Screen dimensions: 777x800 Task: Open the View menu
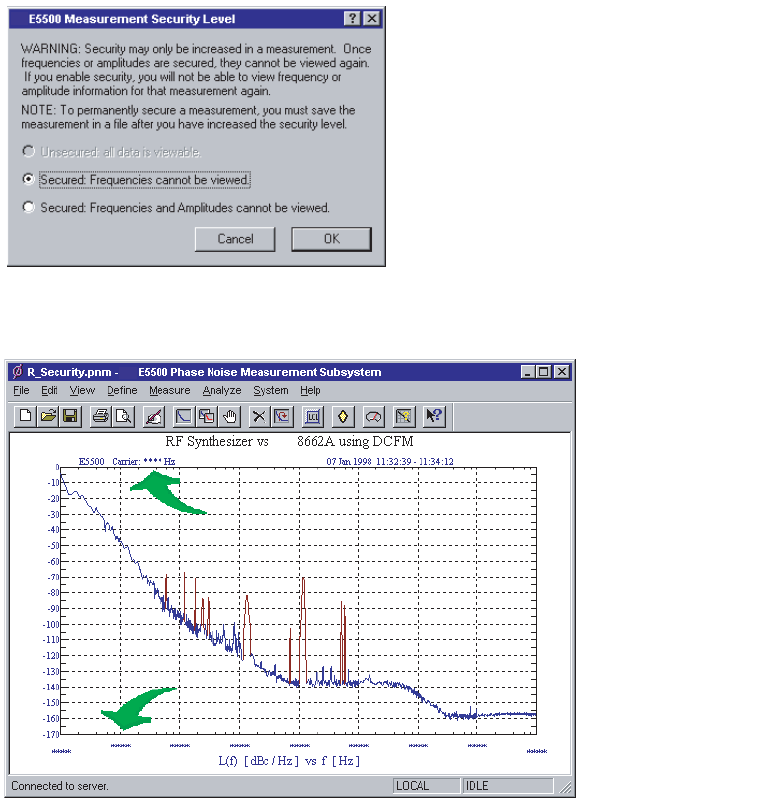[x=82, y=390]
